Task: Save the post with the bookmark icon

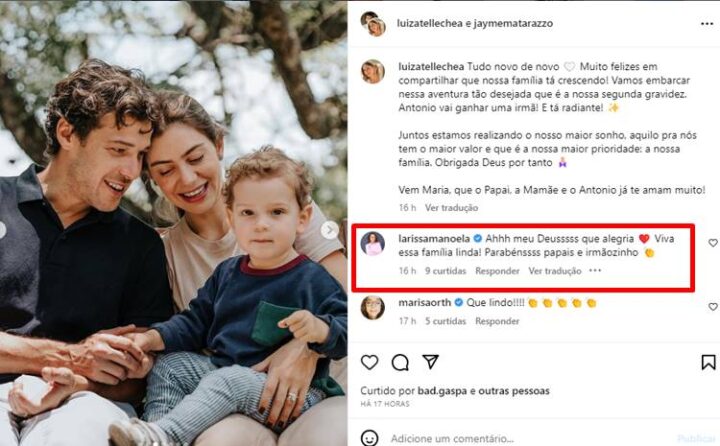Action: pos(708,362)
